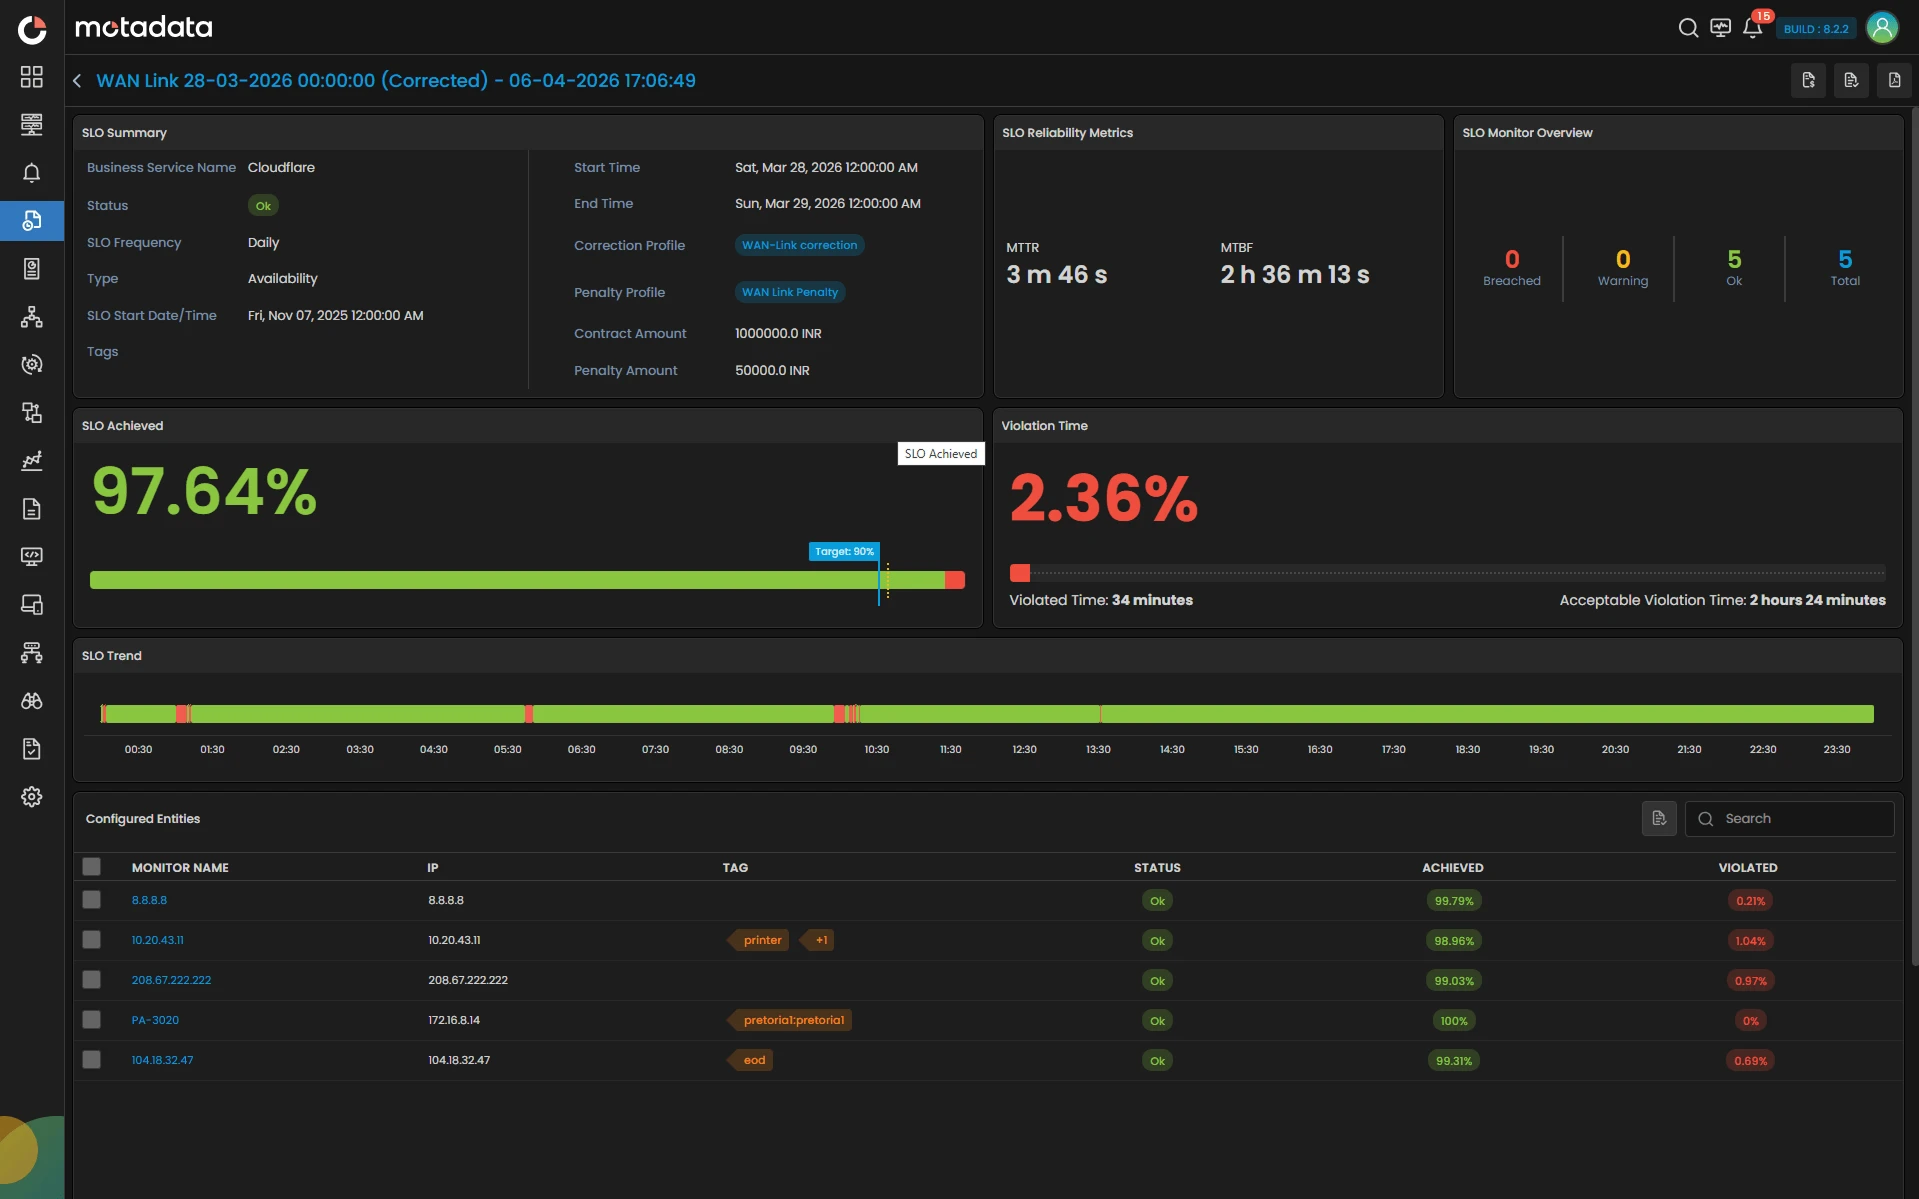Click the document-with-checkmark icon button
1919x1199 pixels.
1851,80
